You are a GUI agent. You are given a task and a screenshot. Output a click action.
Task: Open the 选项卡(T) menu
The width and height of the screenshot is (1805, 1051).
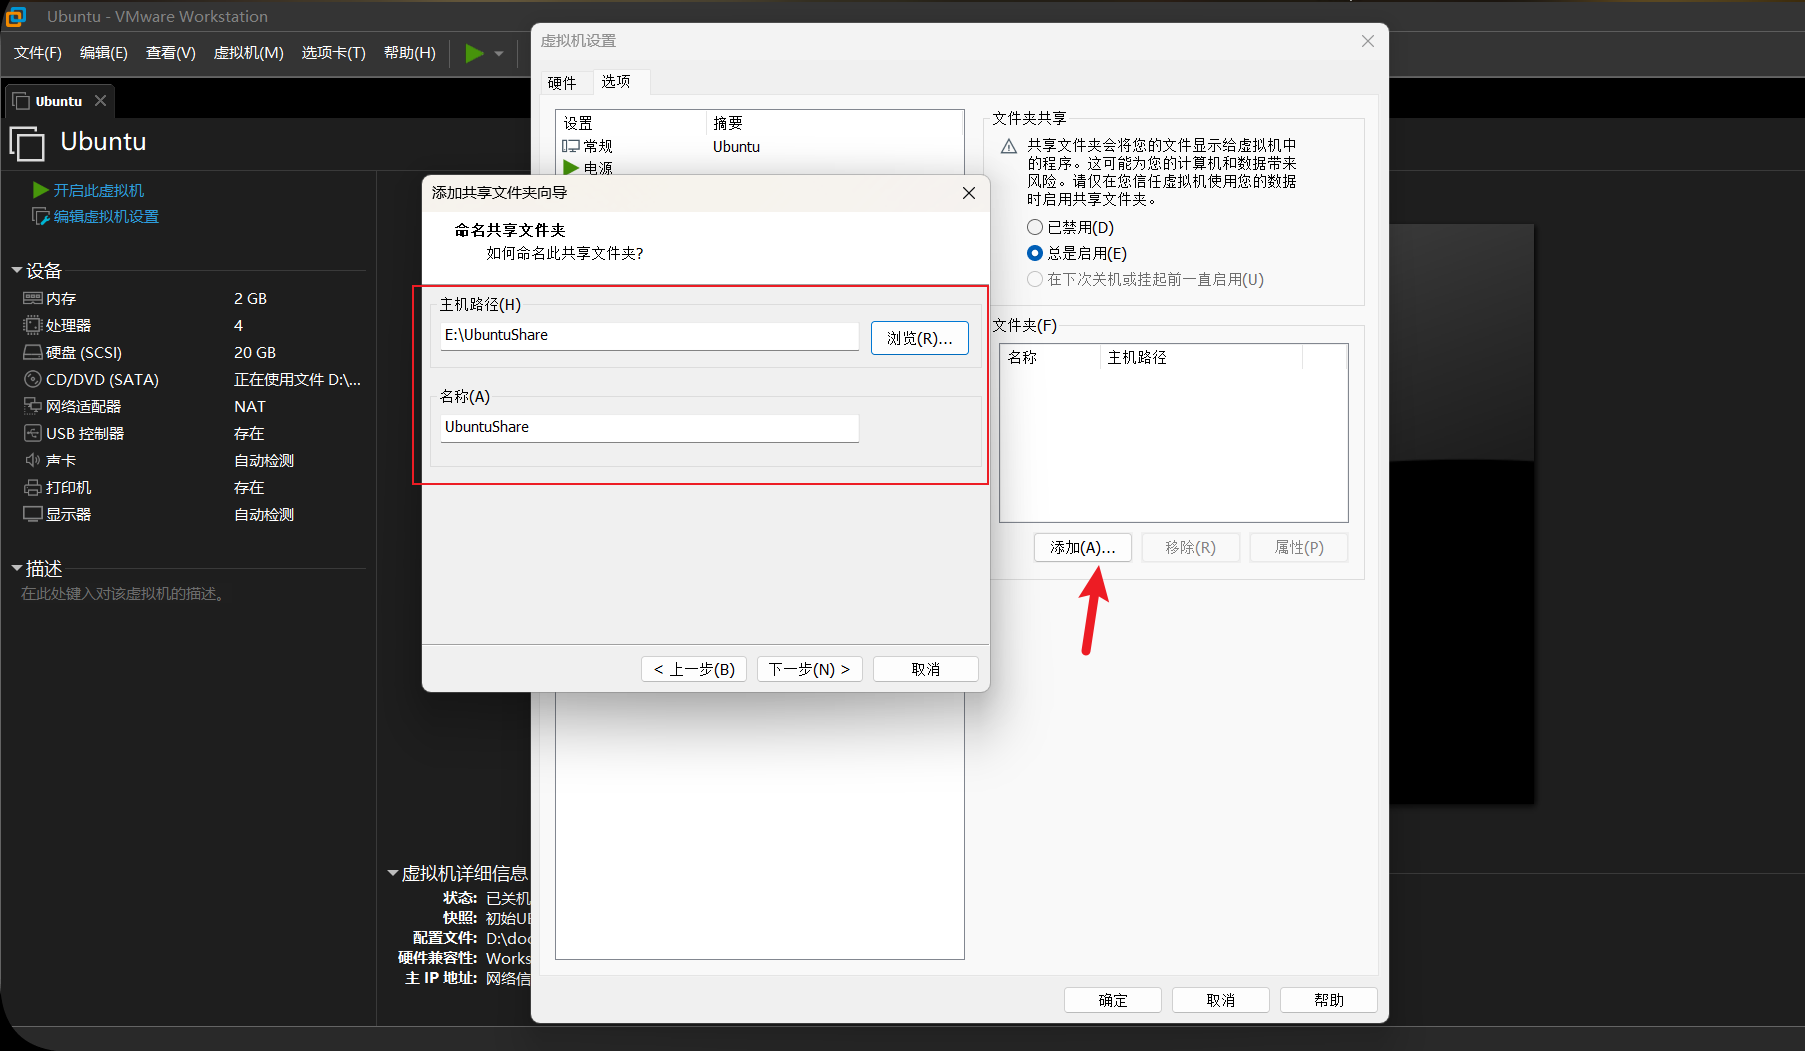pos(334,53)
